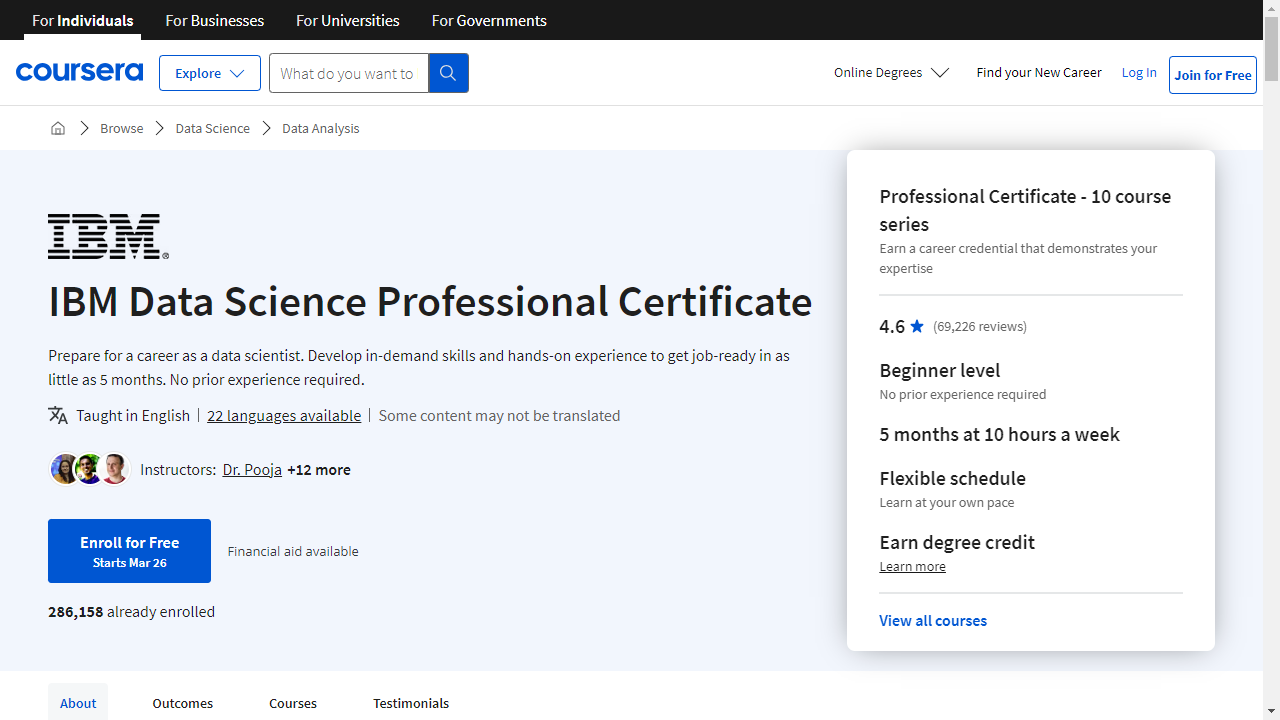The height and width of the screenshot is (720, 1280).
Task: Switch to the For Governments tab
Action: pos(489,20)
